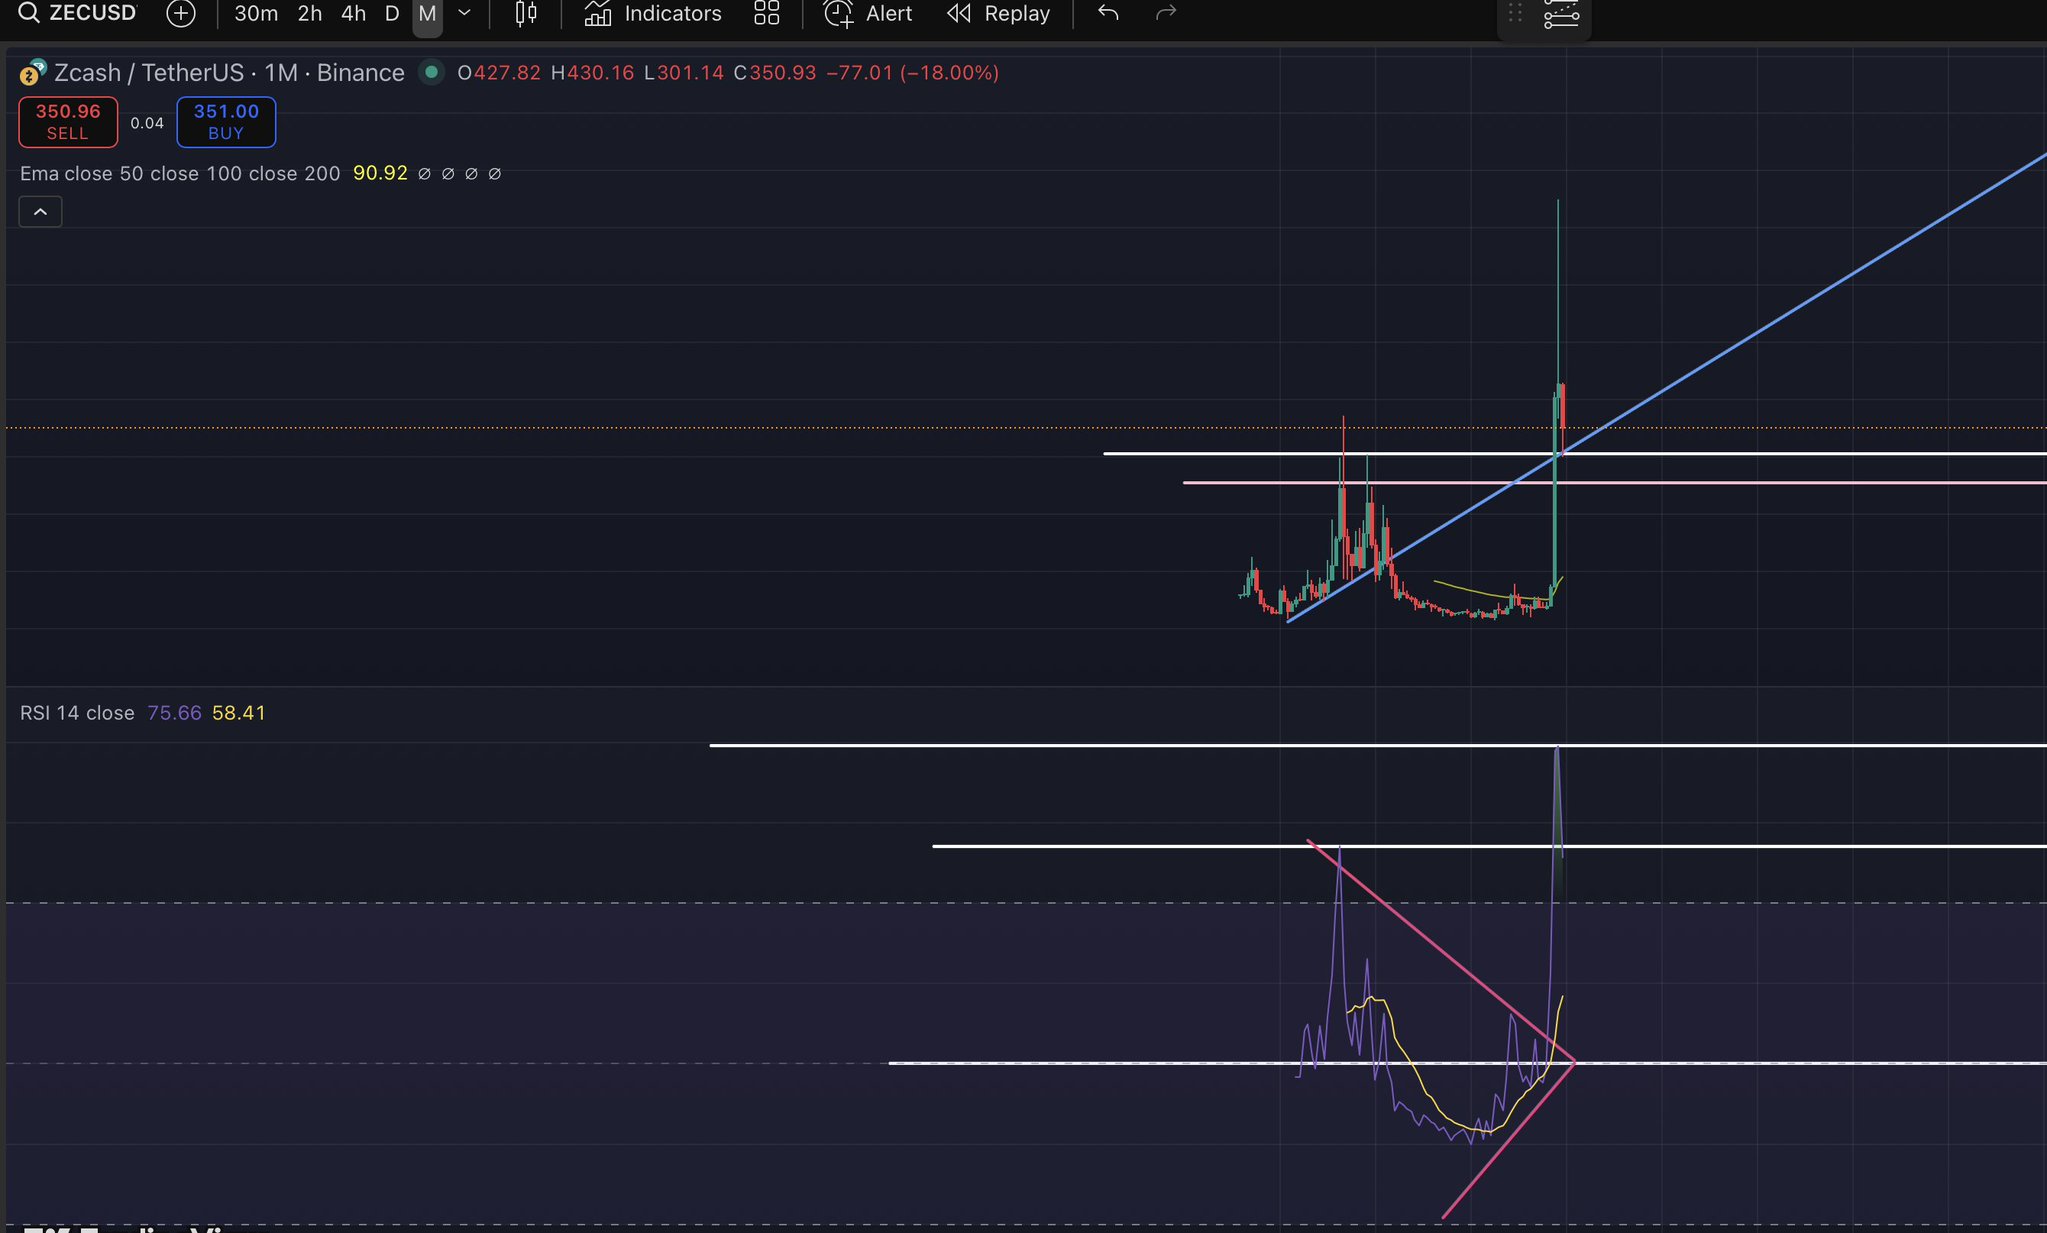Image resolution: width=2047 pixels, height=1233 pixels.
Task: Open the drawing toolbar settings sliders icon
Action: pos(1561,15)
